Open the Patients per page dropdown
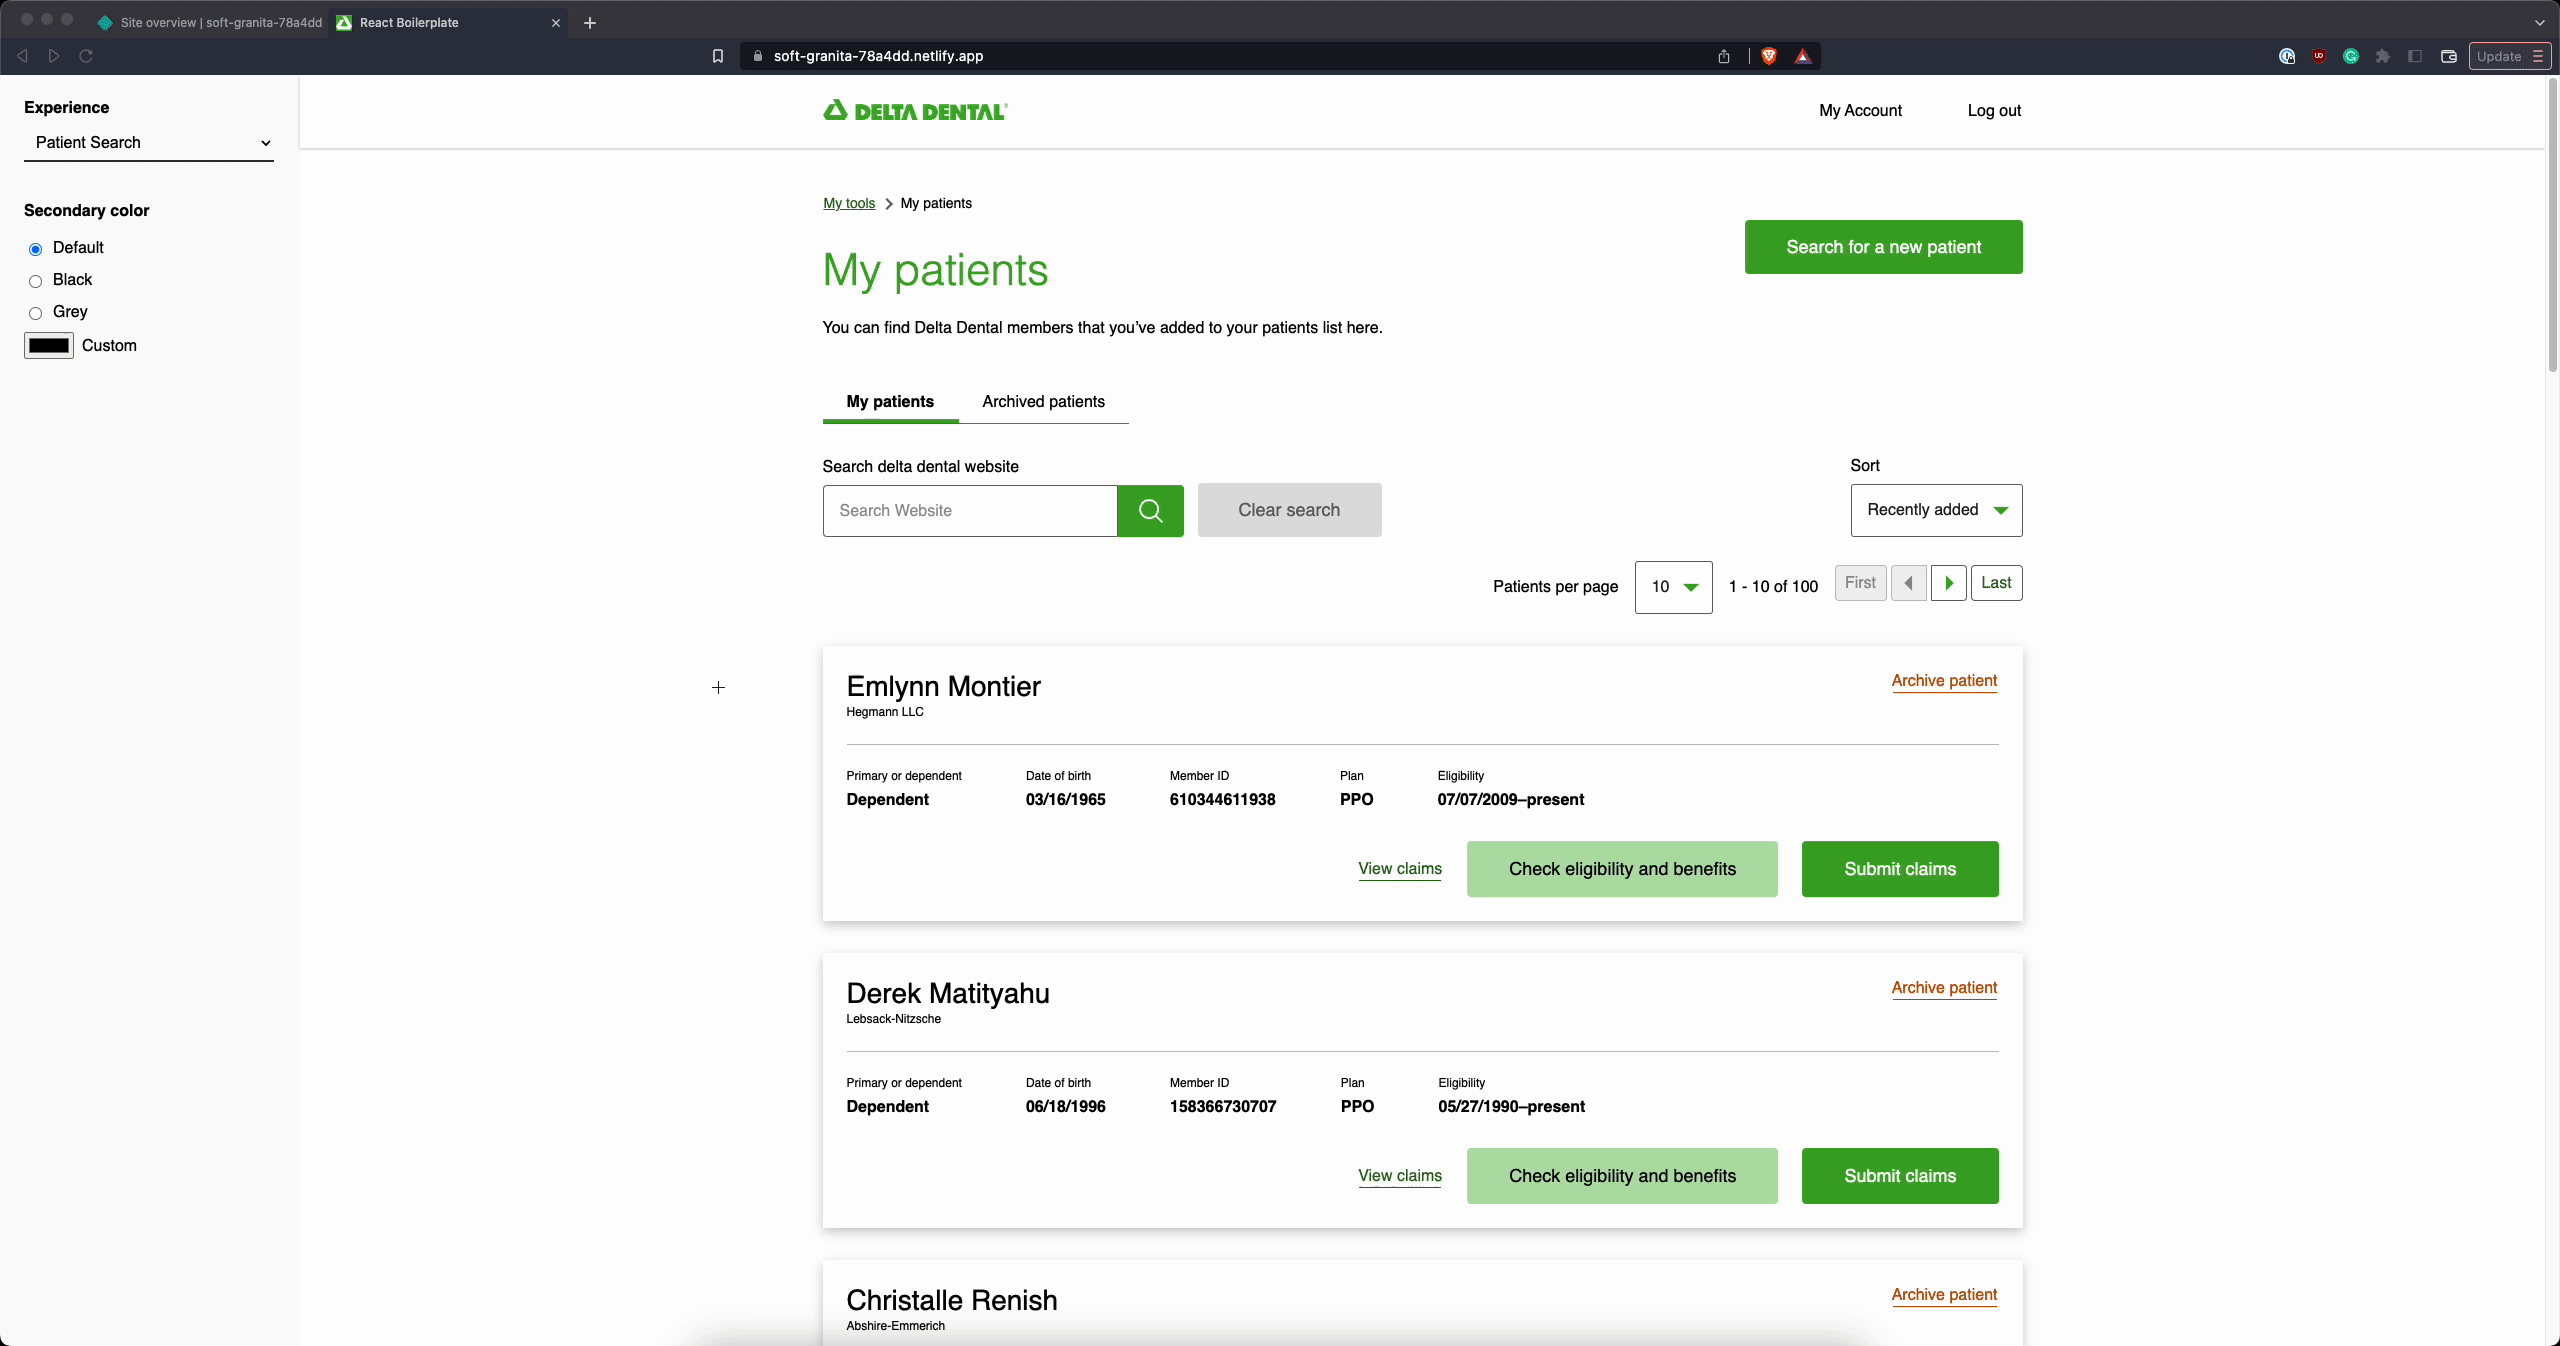This screenshot has width=2560, height=1346. pos(1673,587)
